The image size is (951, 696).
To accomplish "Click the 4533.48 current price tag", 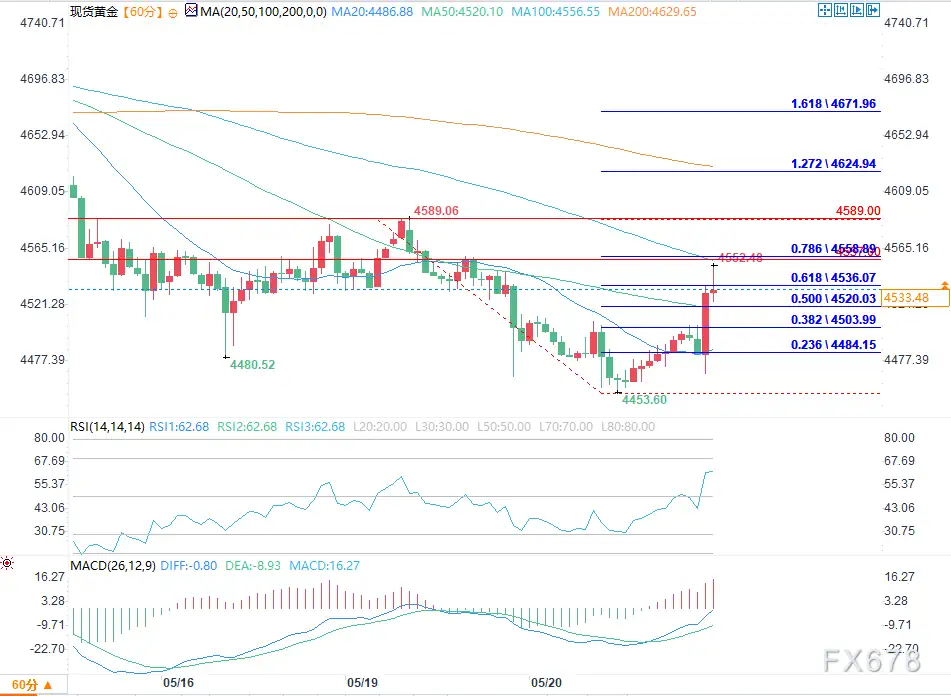I will pos(915,298).
